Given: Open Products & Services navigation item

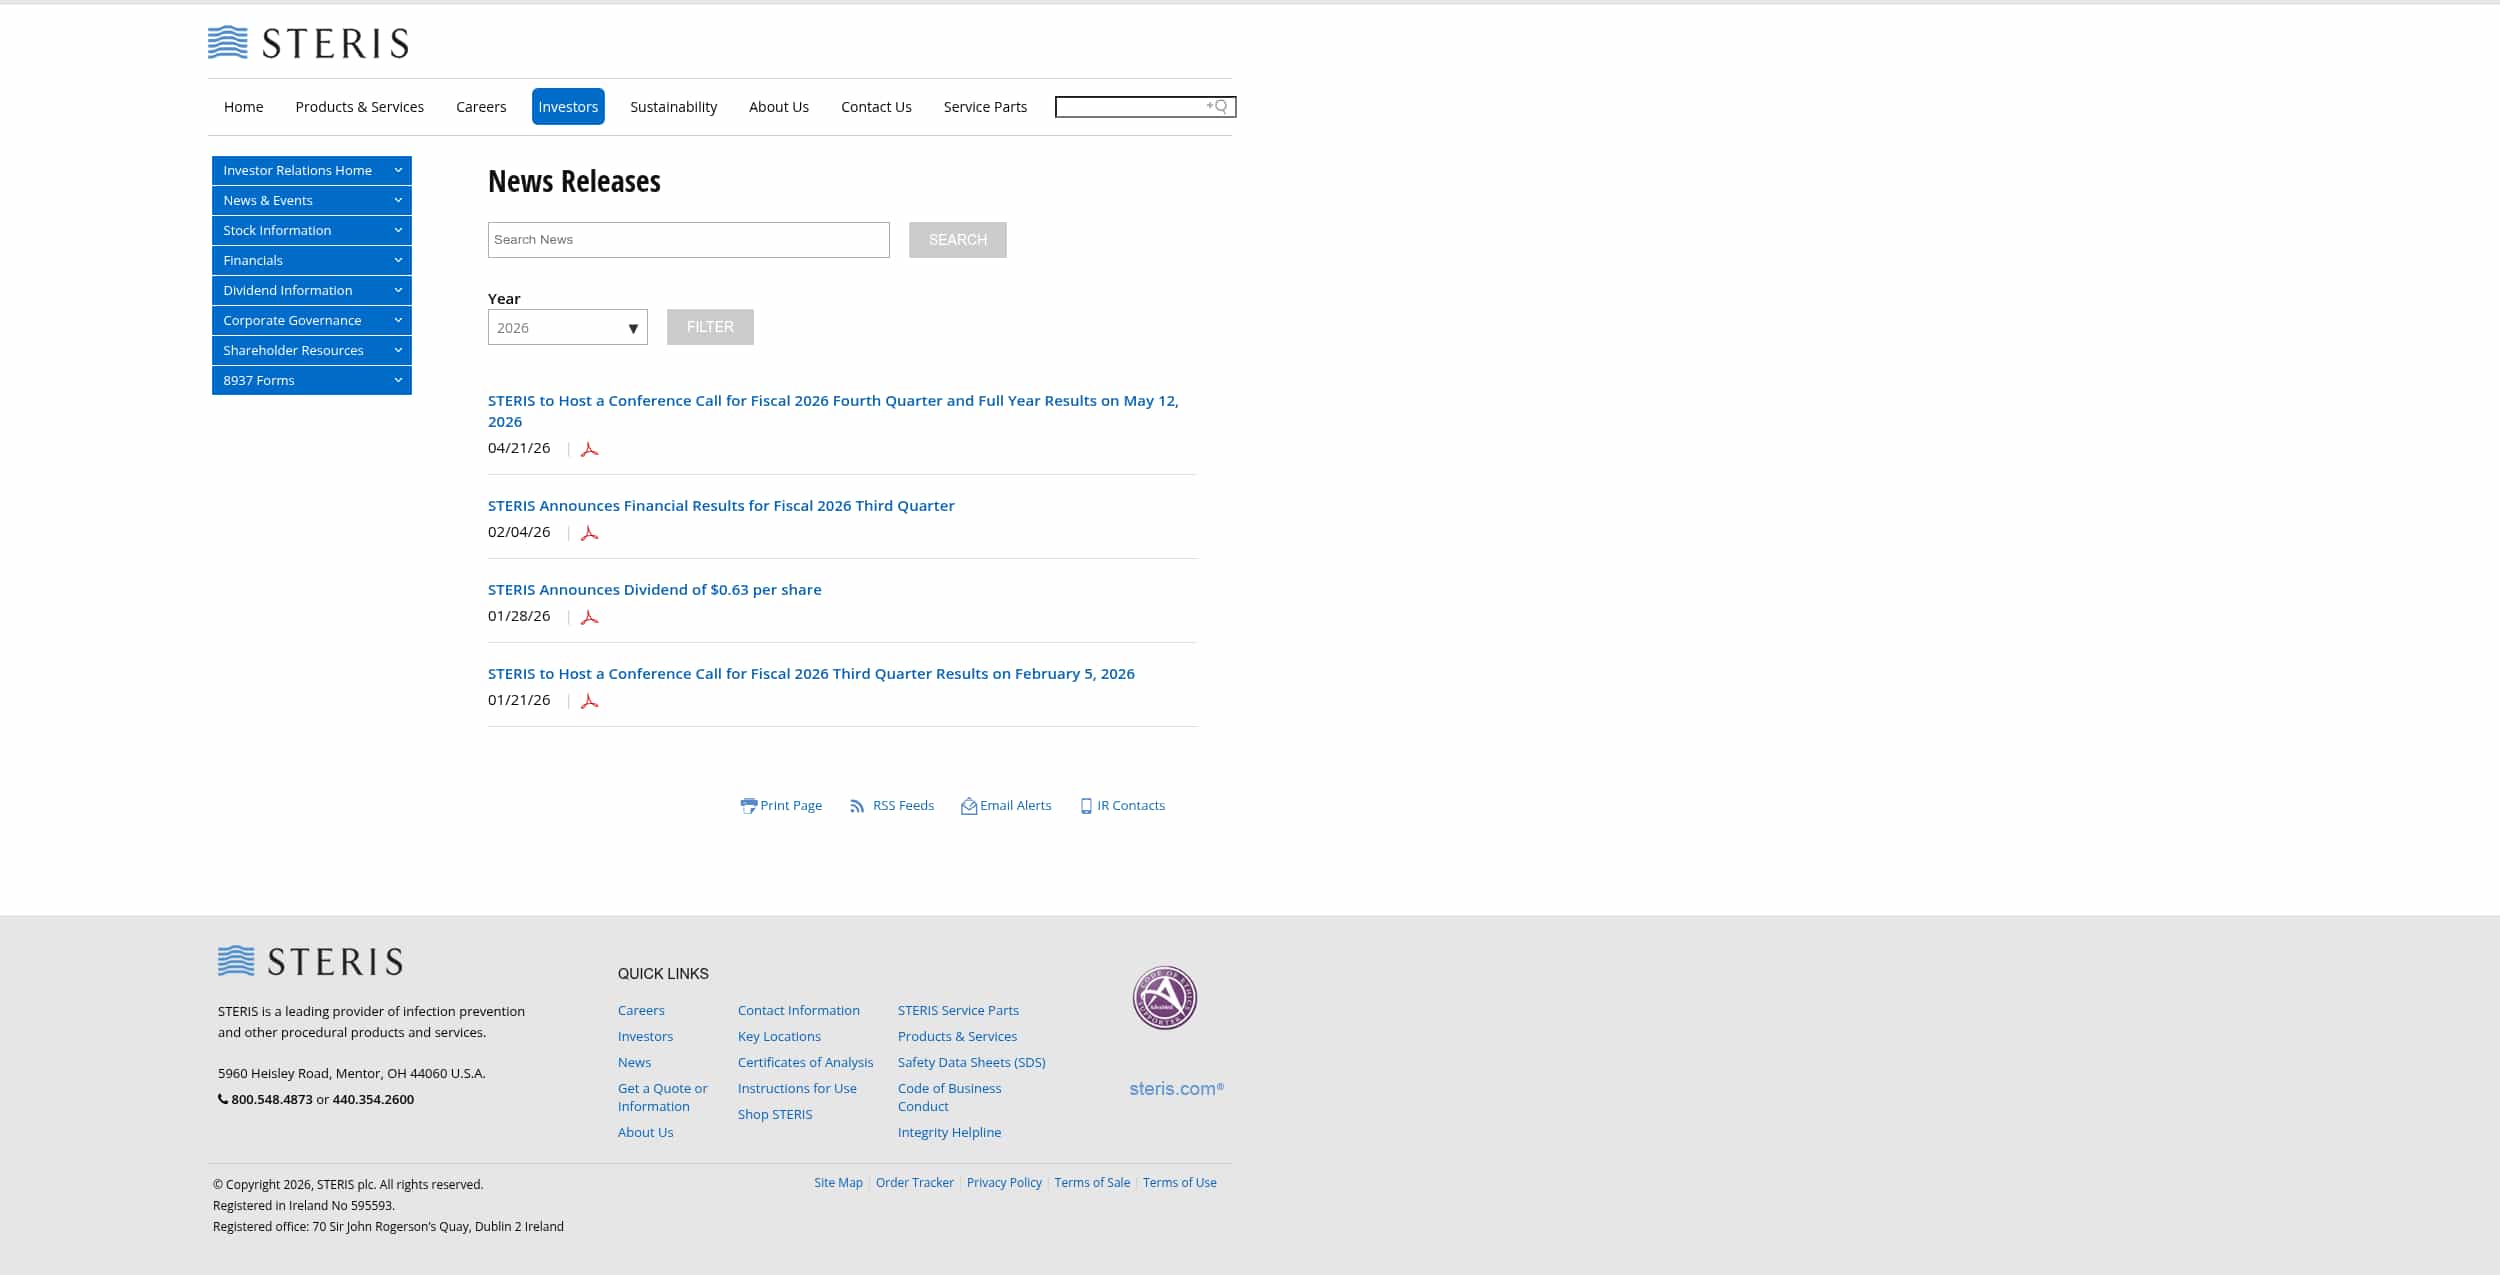Looking at the screenshot, I should [x=359, y=107].
